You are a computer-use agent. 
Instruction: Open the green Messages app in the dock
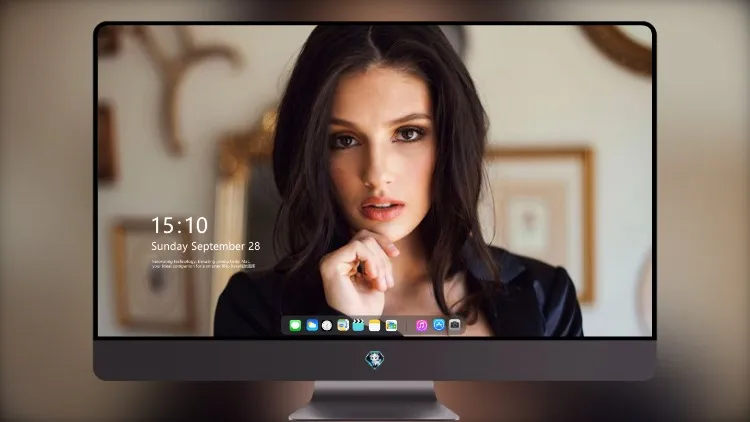click(295, 325)
